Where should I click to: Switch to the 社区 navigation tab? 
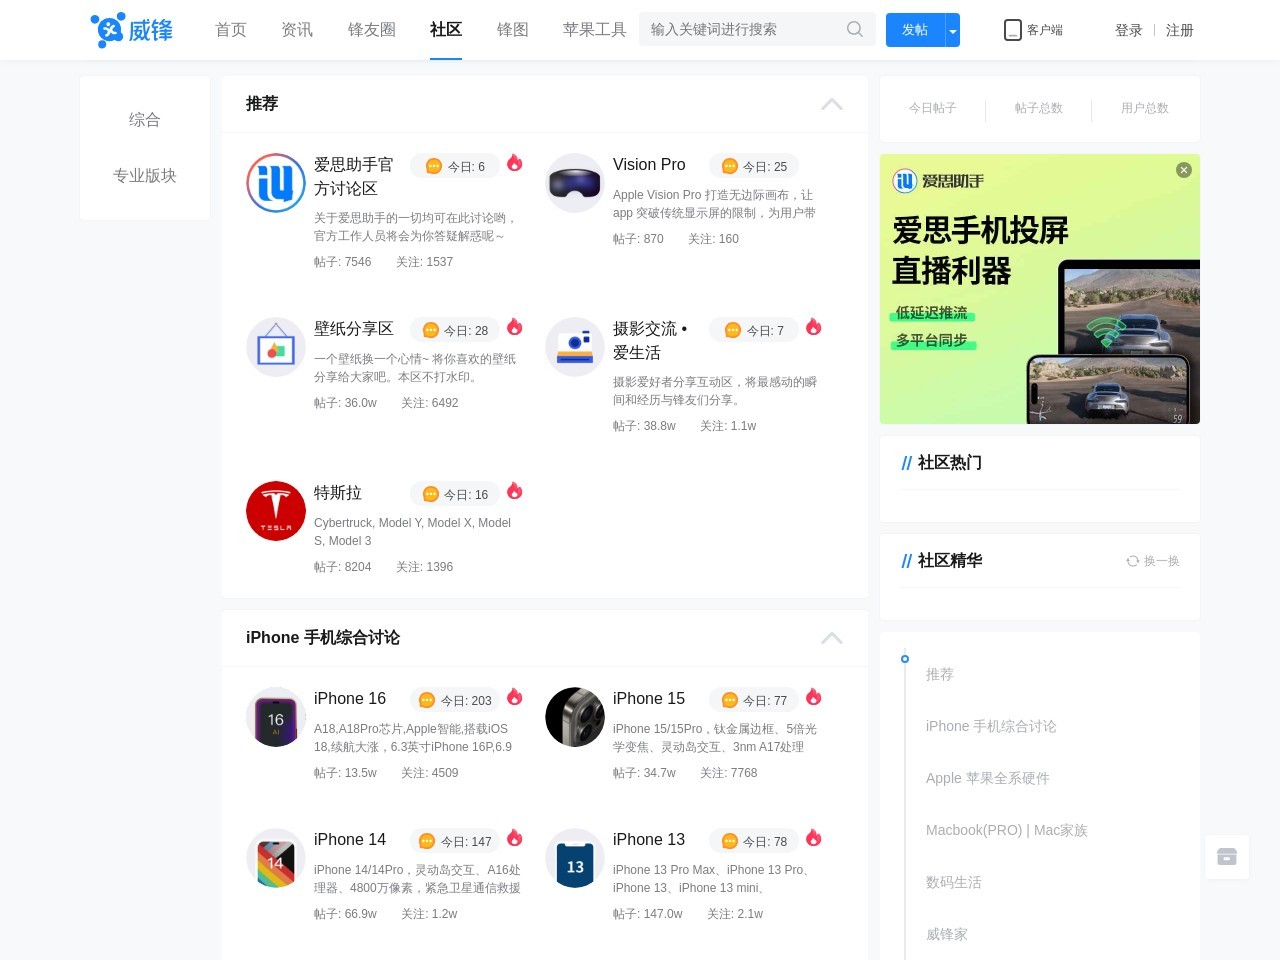(x=445, y=30)
